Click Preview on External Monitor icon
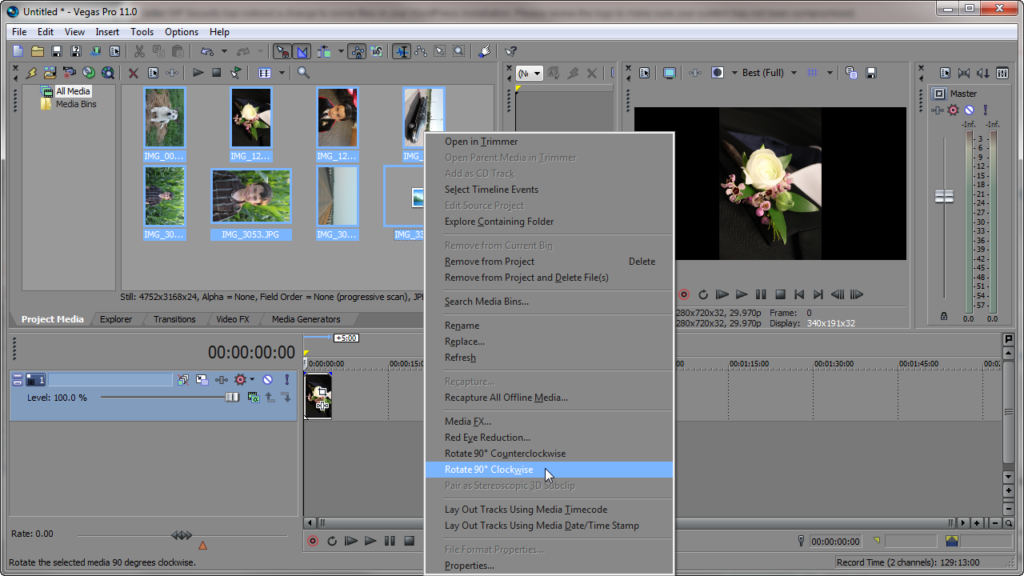Image resolution: width=1024 pixels, height=576 pixels. click(x=669, y=72)
